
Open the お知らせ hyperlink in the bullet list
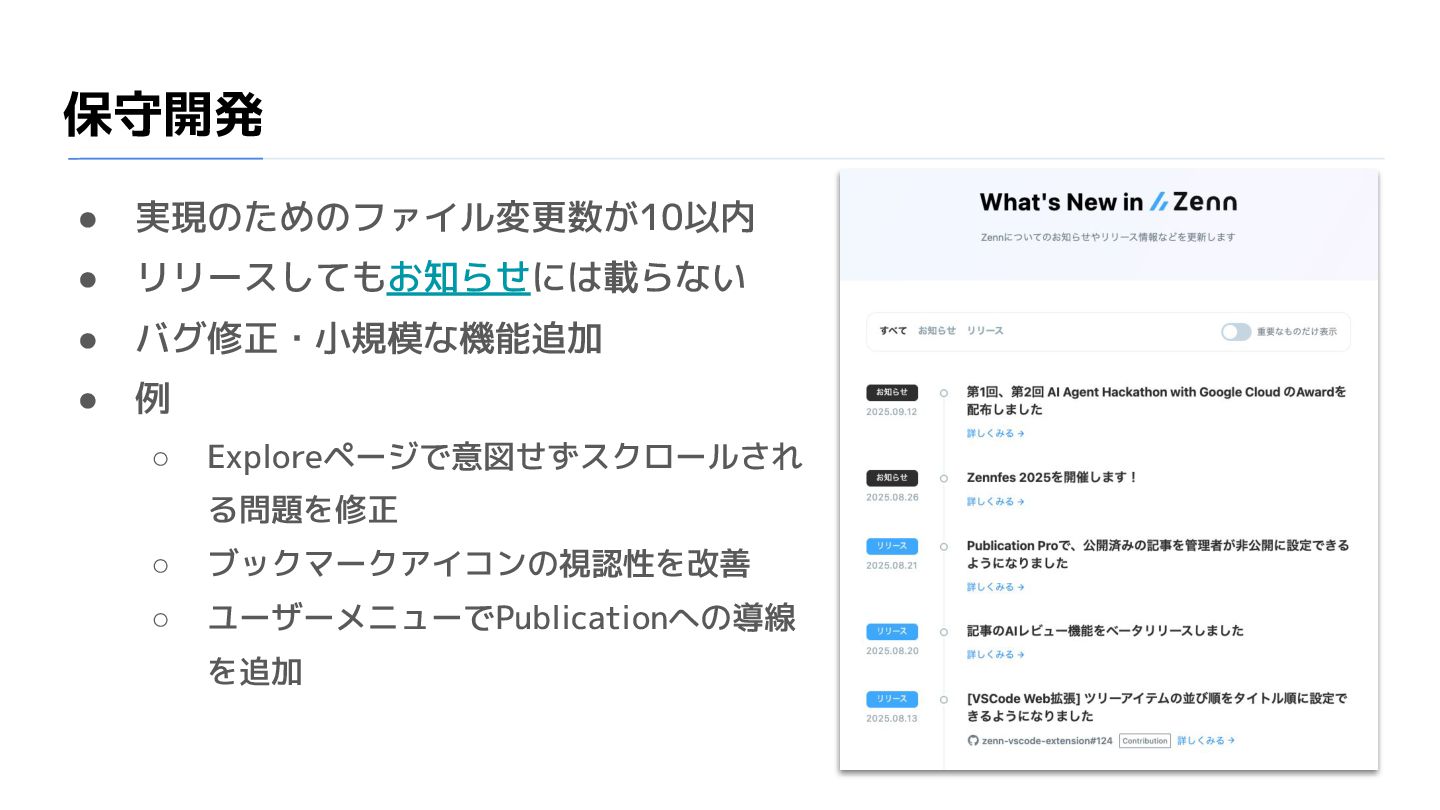pyautogui.click(x=458, y=277)
